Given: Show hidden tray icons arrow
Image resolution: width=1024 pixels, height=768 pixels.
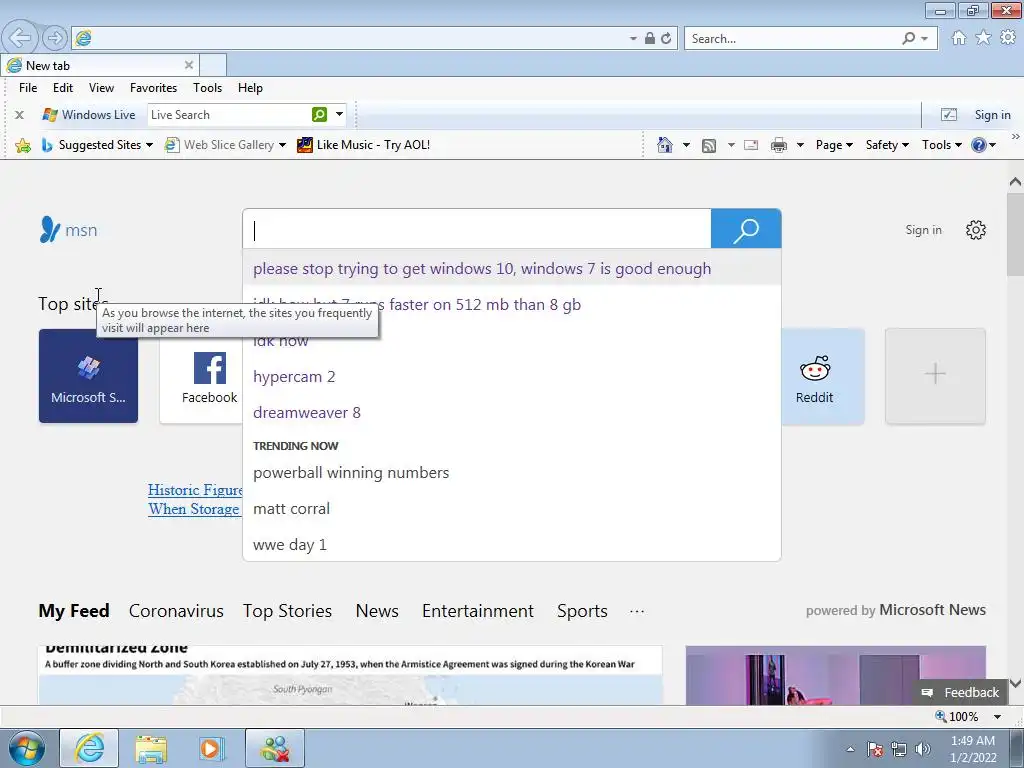Looking at the screenshot, I should 850,749.
